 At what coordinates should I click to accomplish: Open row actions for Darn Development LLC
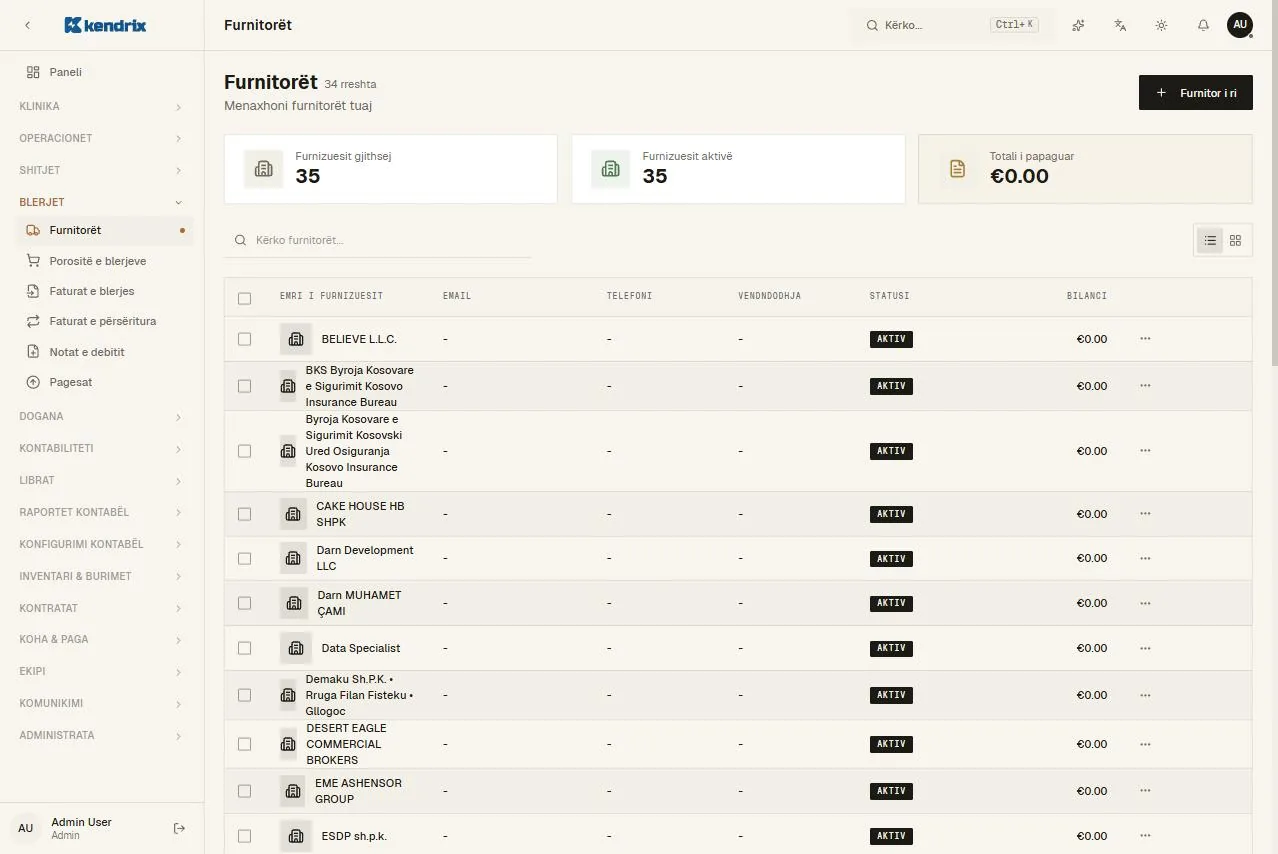tap(1145, 559)
